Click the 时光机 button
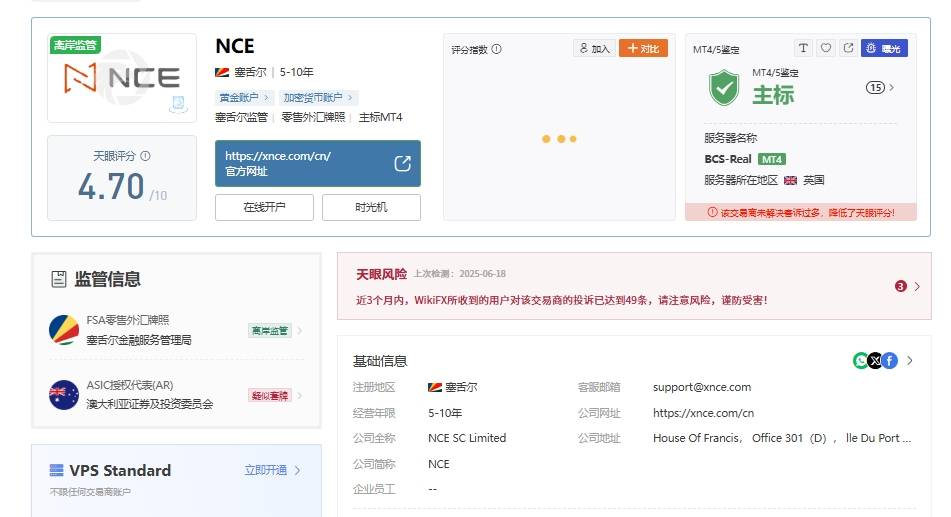951x517 pixels. pyautogui.click(x=371, y=207)
